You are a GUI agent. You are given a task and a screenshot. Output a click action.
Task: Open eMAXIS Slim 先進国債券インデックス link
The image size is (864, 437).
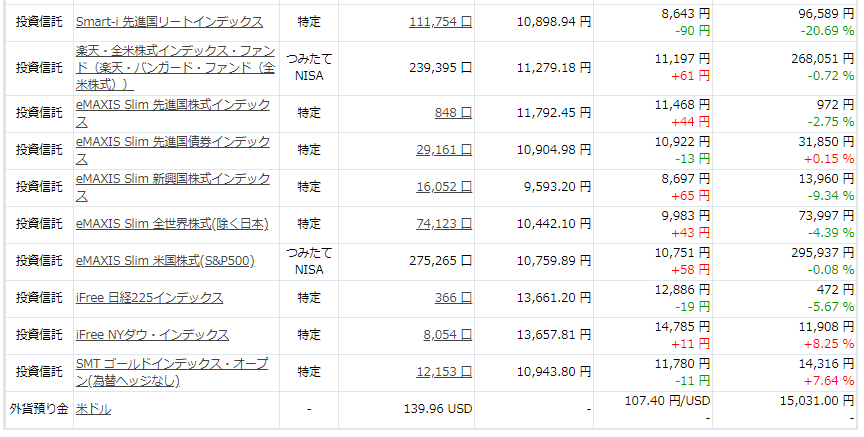[x=173, y=150]
